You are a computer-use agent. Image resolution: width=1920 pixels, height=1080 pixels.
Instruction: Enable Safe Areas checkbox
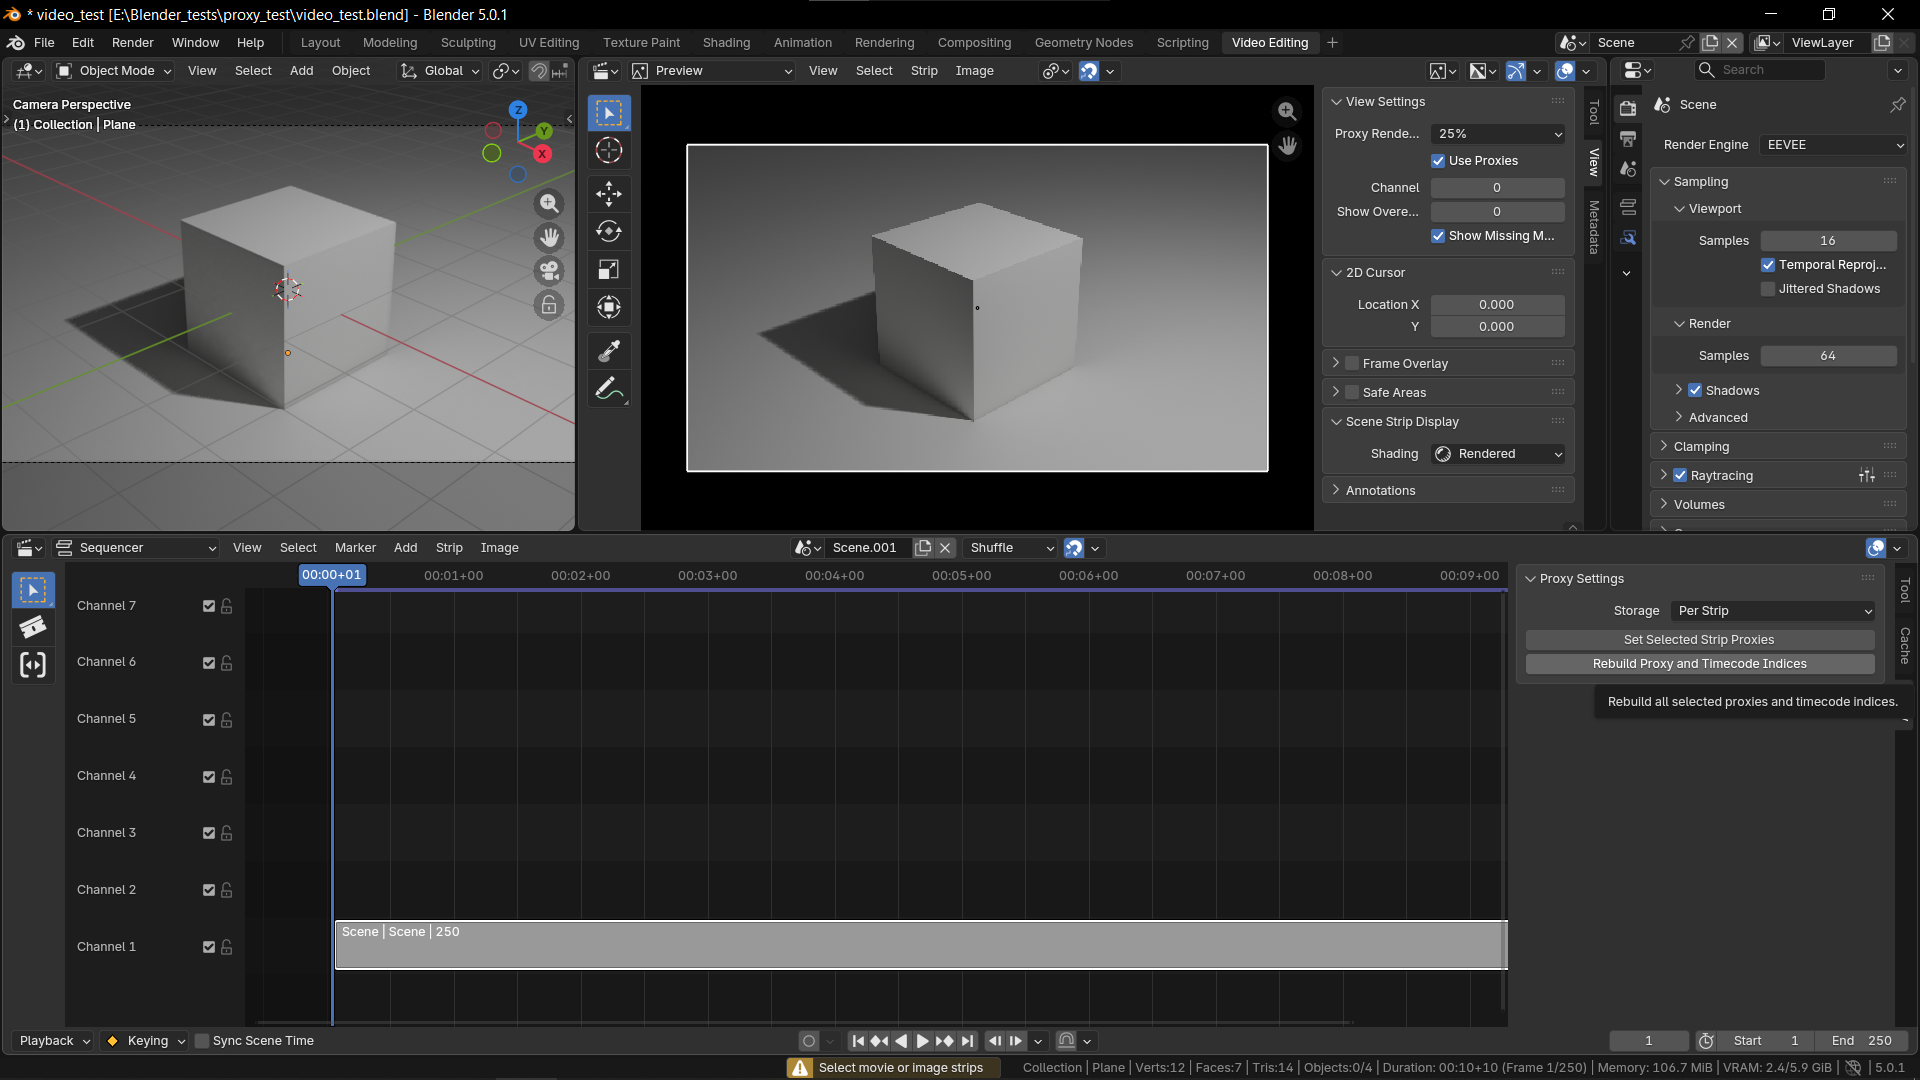pos(1352,393)
